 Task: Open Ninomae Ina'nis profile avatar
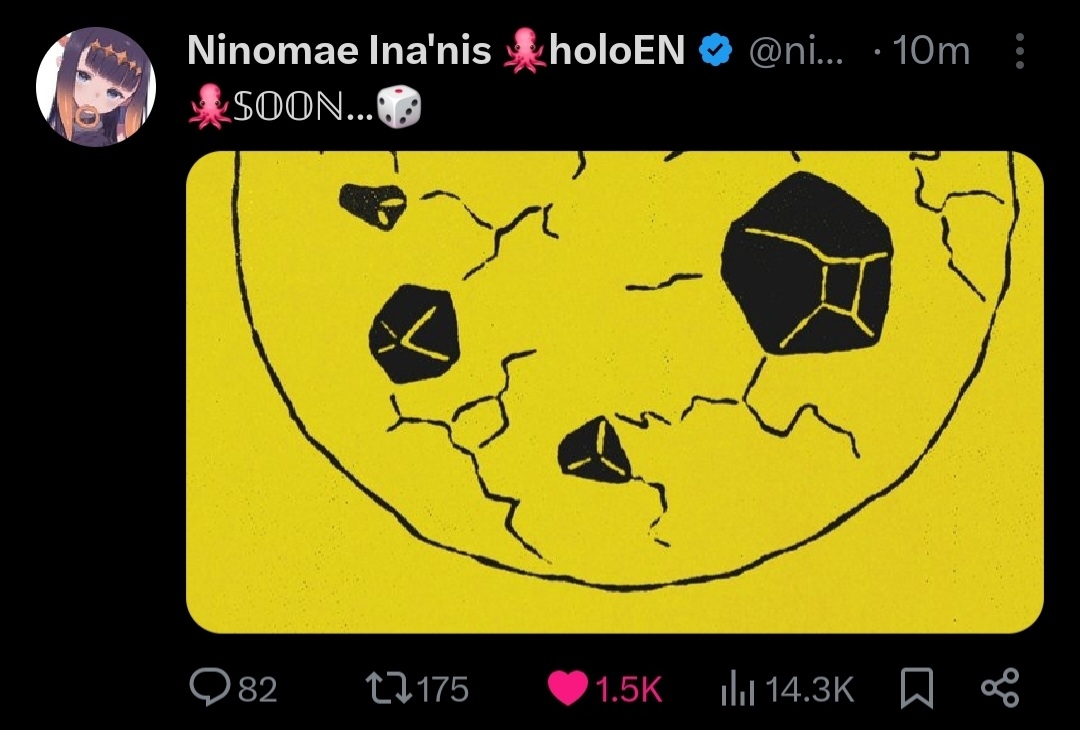point(96,87)
